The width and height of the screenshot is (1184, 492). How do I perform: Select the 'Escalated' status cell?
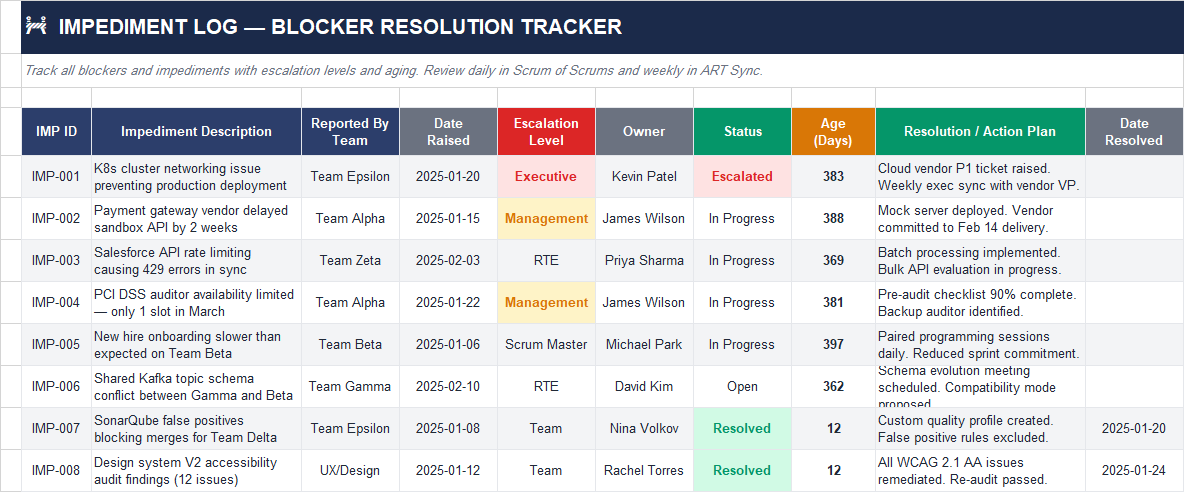(742, 177)
